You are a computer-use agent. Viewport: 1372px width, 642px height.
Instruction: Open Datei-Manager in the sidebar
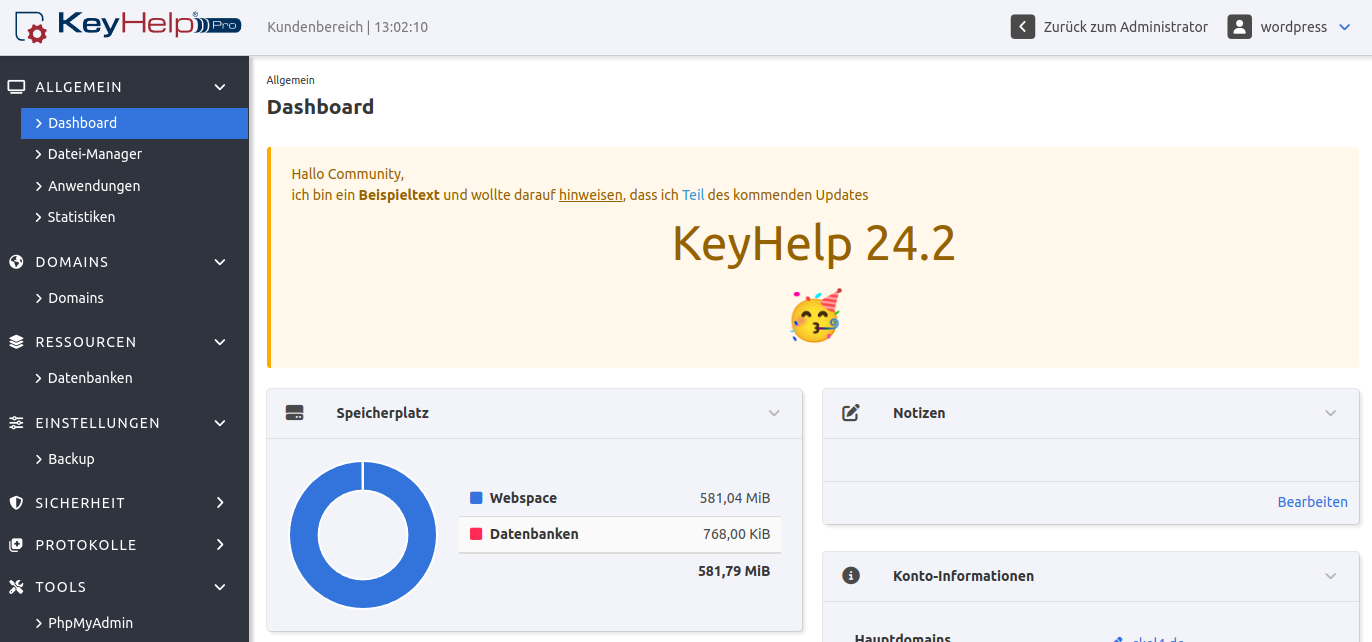click(95, 154)
